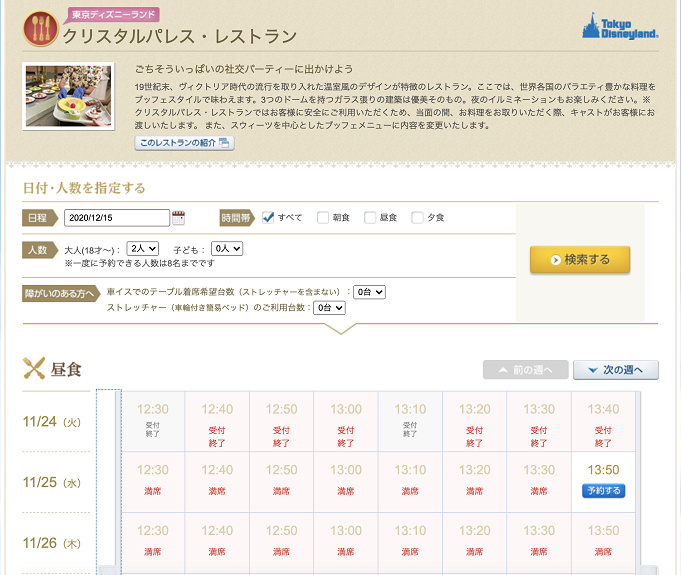This screenshot has width=681, height=575.
Task: Open the children 子ども count dropdown
Action: [227, 248]
